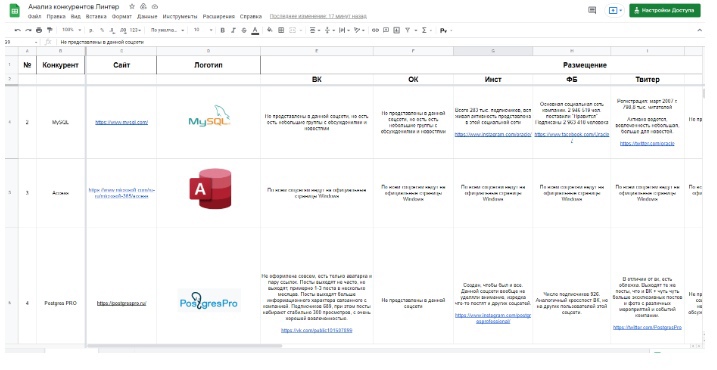Viewport: 717px width, 370px height.
Task: Click the Fill color bucket icon
Action: pos(270,30)
